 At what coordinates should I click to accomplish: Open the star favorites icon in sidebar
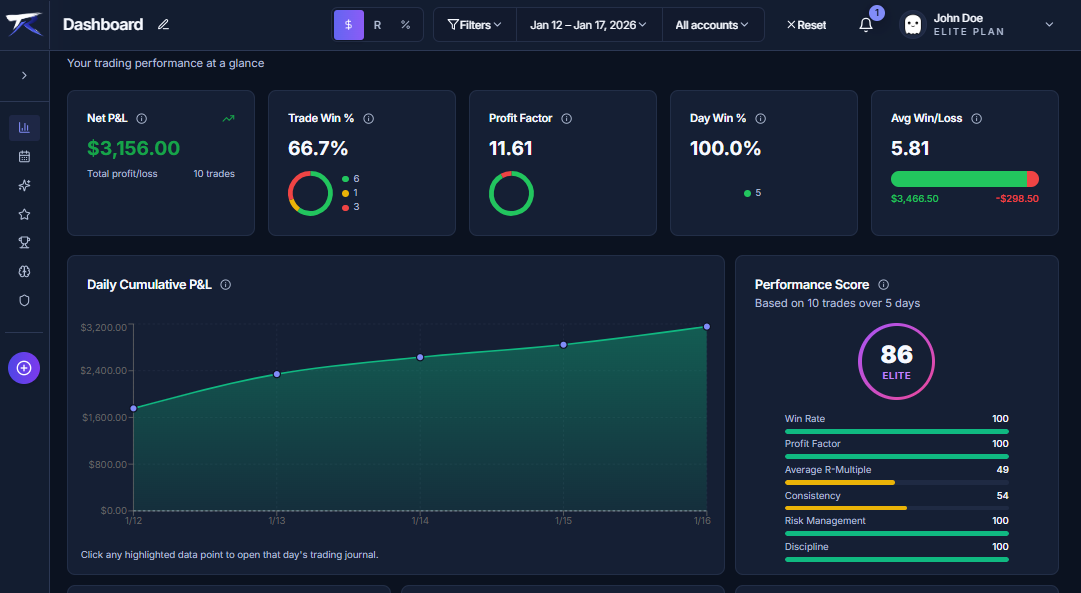coord(24,214)
